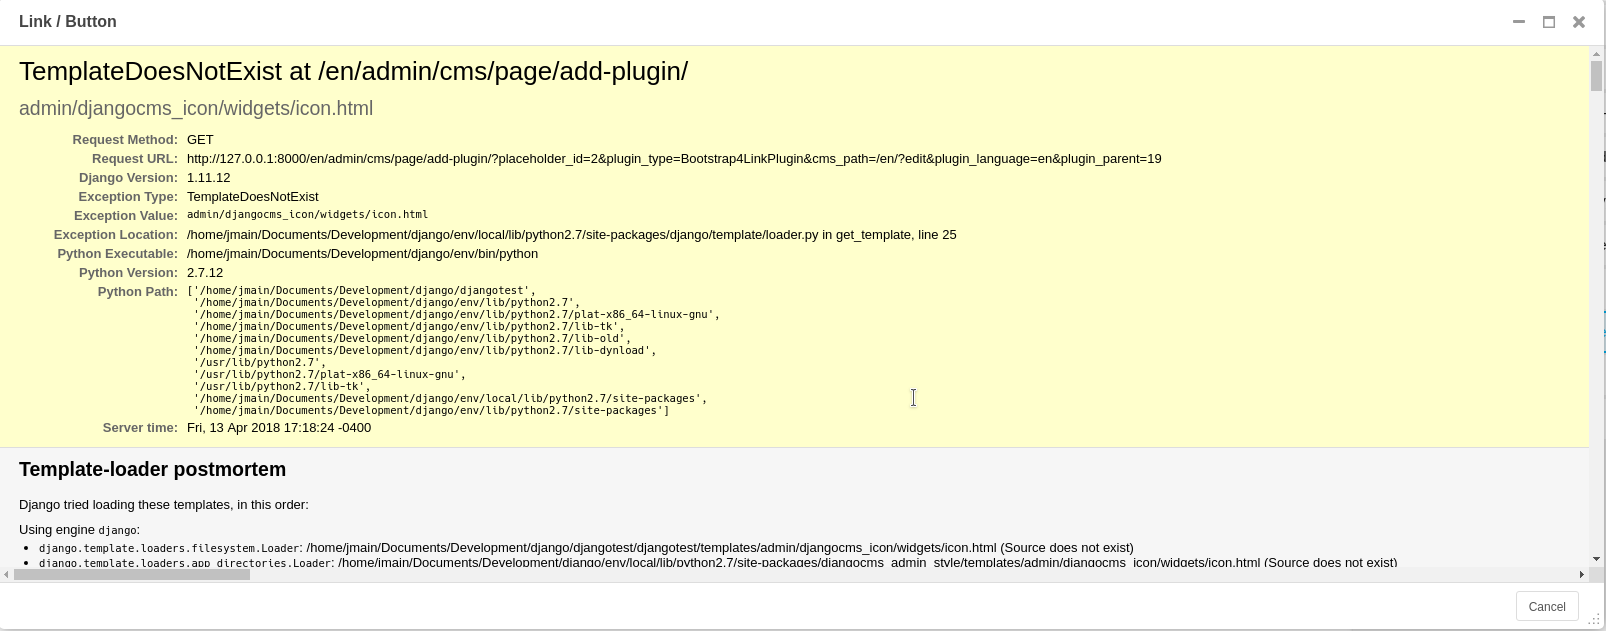Click the vertical scrollbar thumb
Screen dimensions: 1606x631
[x=1596, y=76]
